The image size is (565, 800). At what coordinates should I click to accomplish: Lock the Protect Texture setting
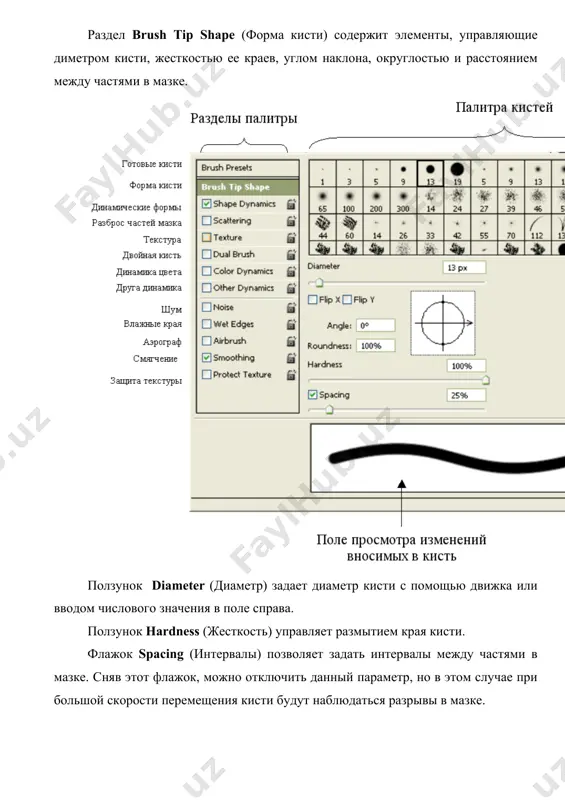(291, 375)
